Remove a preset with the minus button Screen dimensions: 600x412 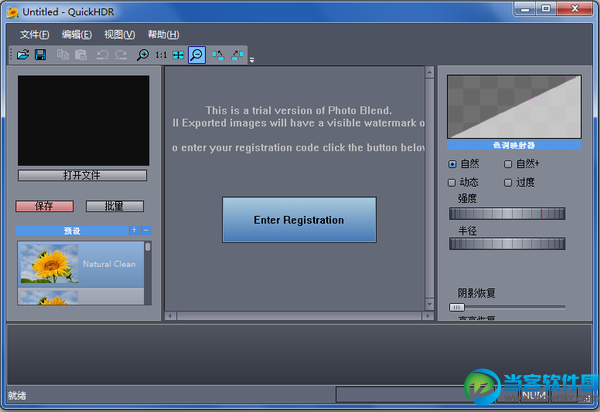coord(146,230)
